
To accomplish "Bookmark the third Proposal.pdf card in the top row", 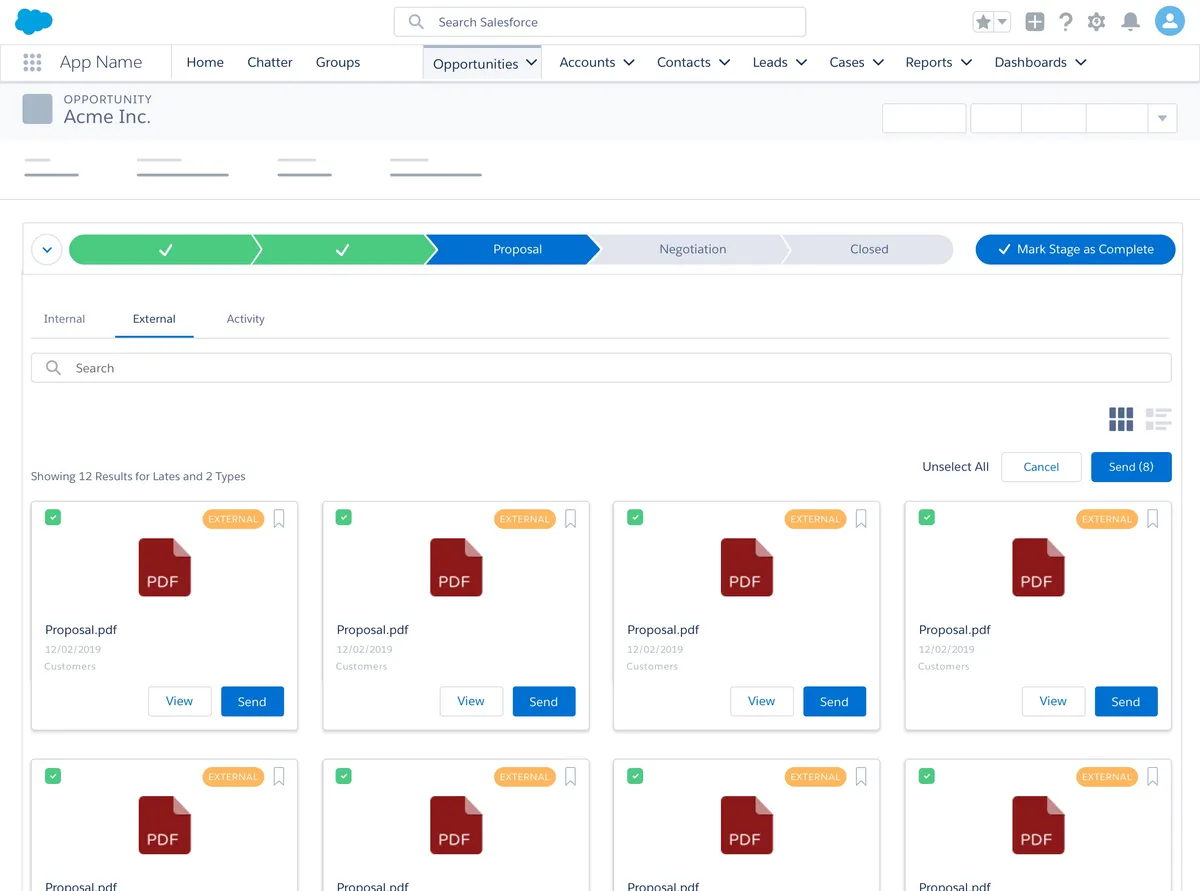I will click(x=861, y=518).
